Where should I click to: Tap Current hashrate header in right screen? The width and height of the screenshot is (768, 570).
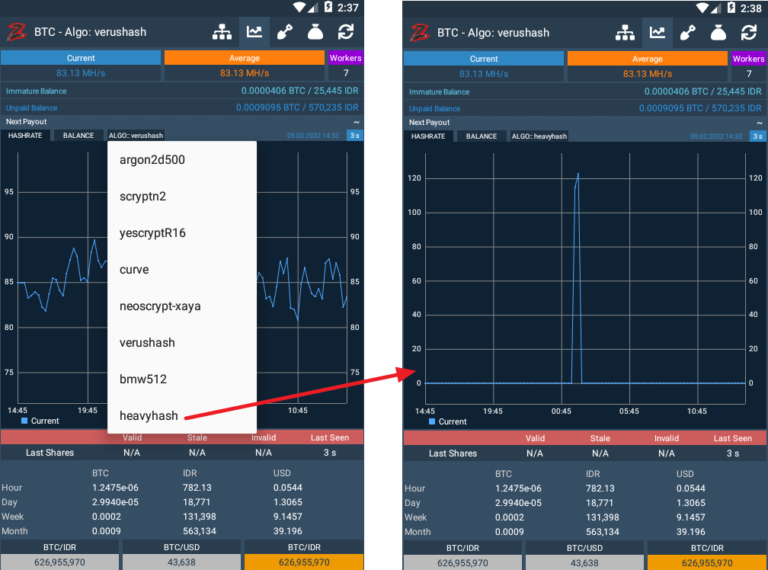point(484,59)
